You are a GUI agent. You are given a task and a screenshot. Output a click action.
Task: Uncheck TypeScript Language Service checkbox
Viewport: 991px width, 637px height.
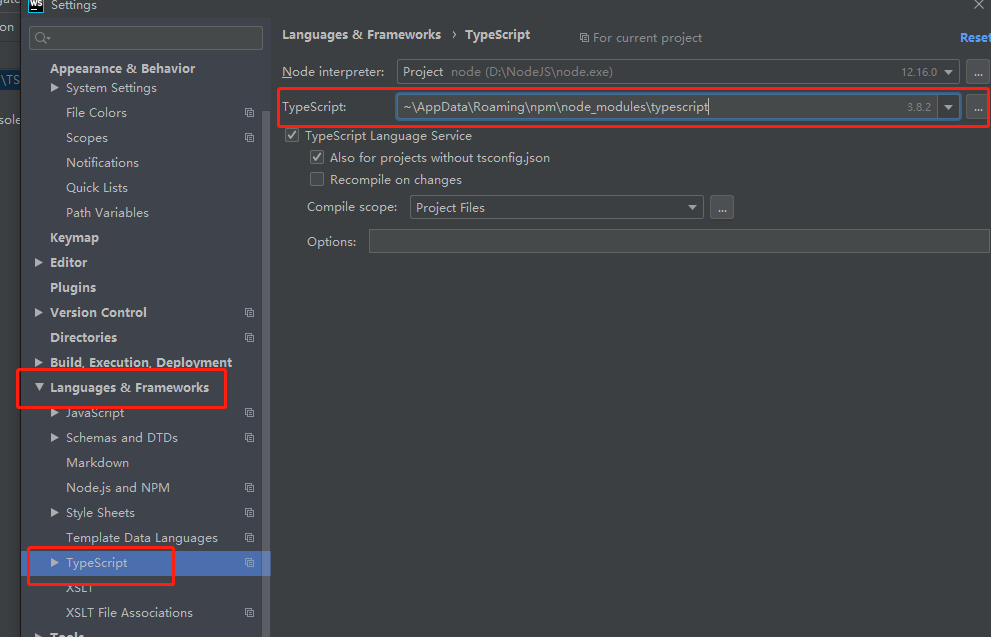(292, 135)
